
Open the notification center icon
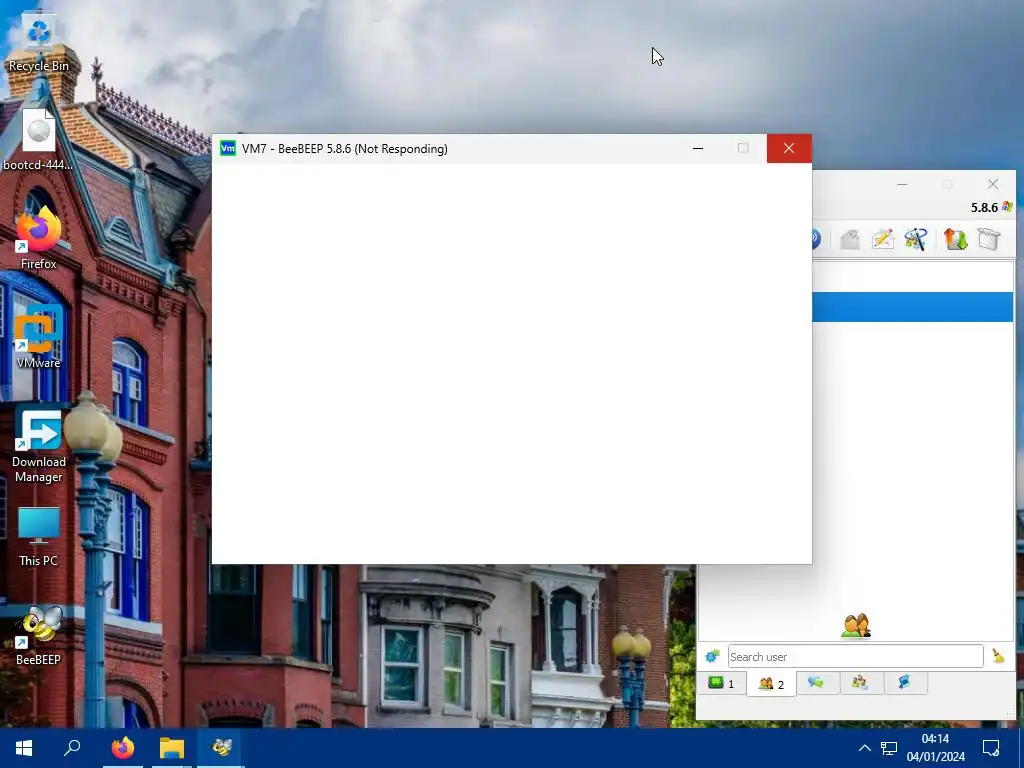[x=991, y=748]
